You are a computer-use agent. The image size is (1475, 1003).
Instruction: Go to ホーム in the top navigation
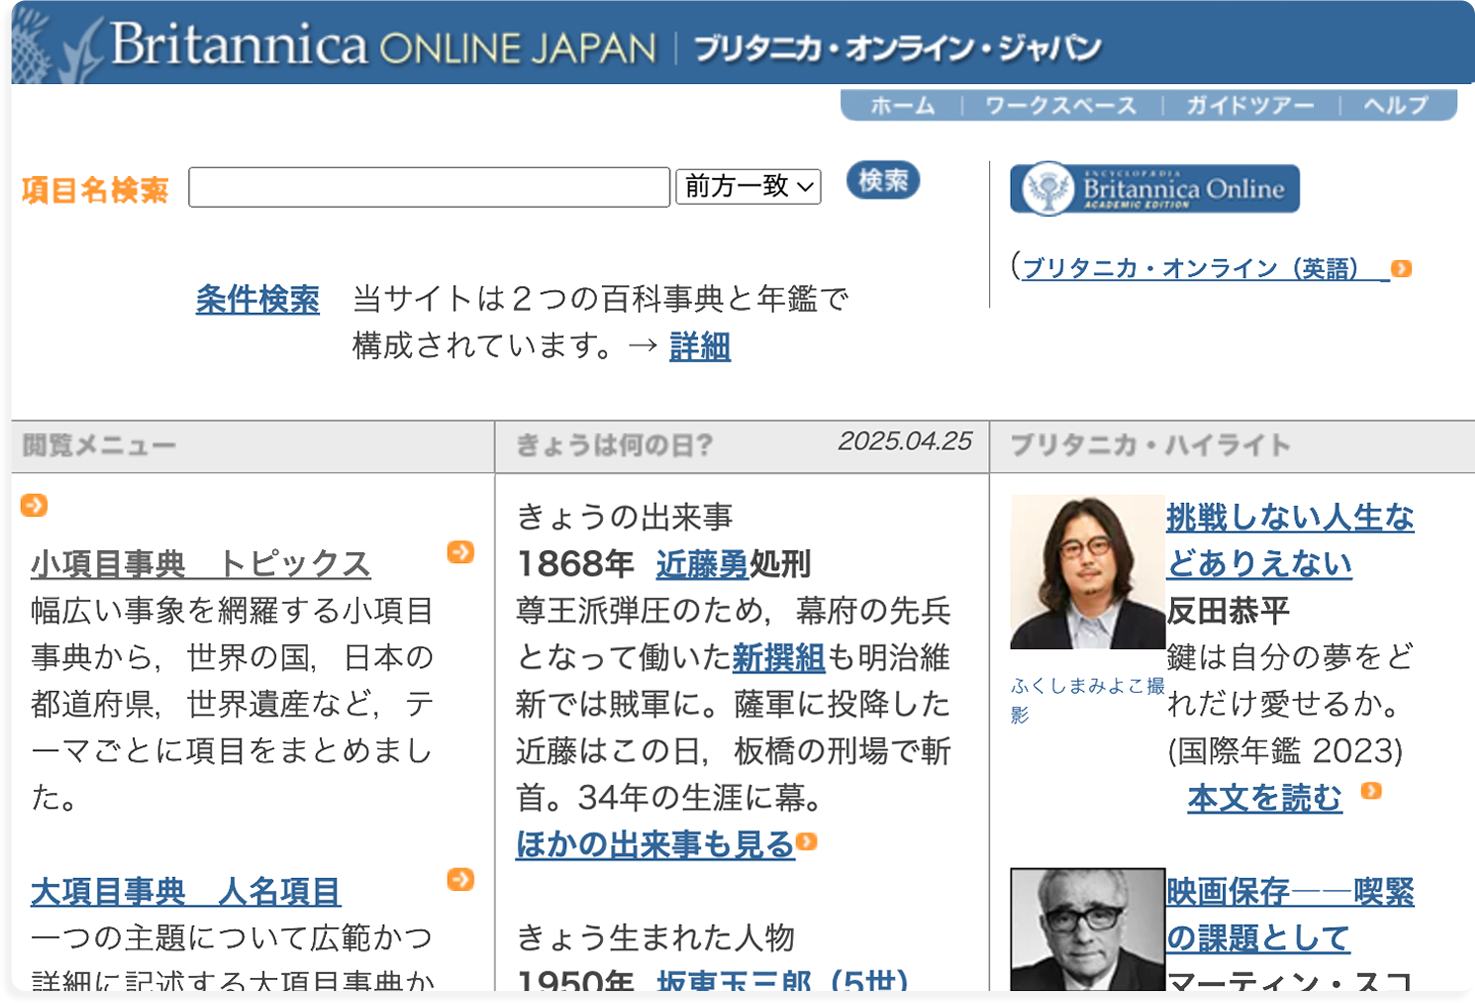point(902,105)
